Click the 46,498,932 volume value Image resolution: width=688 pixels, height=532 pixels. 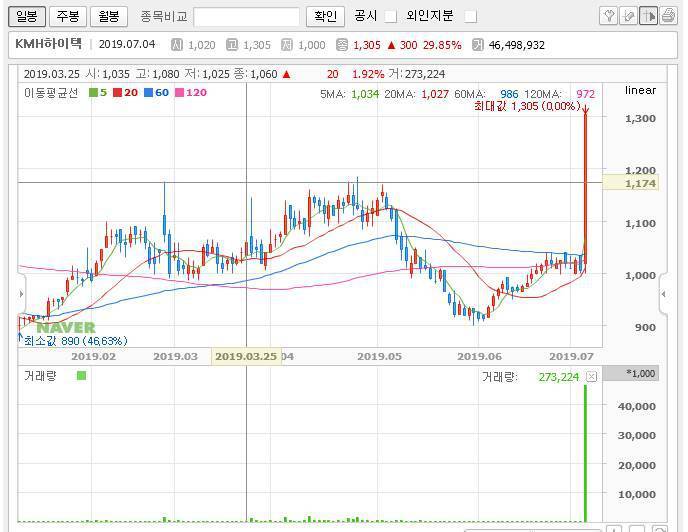(x=516, y=45)
